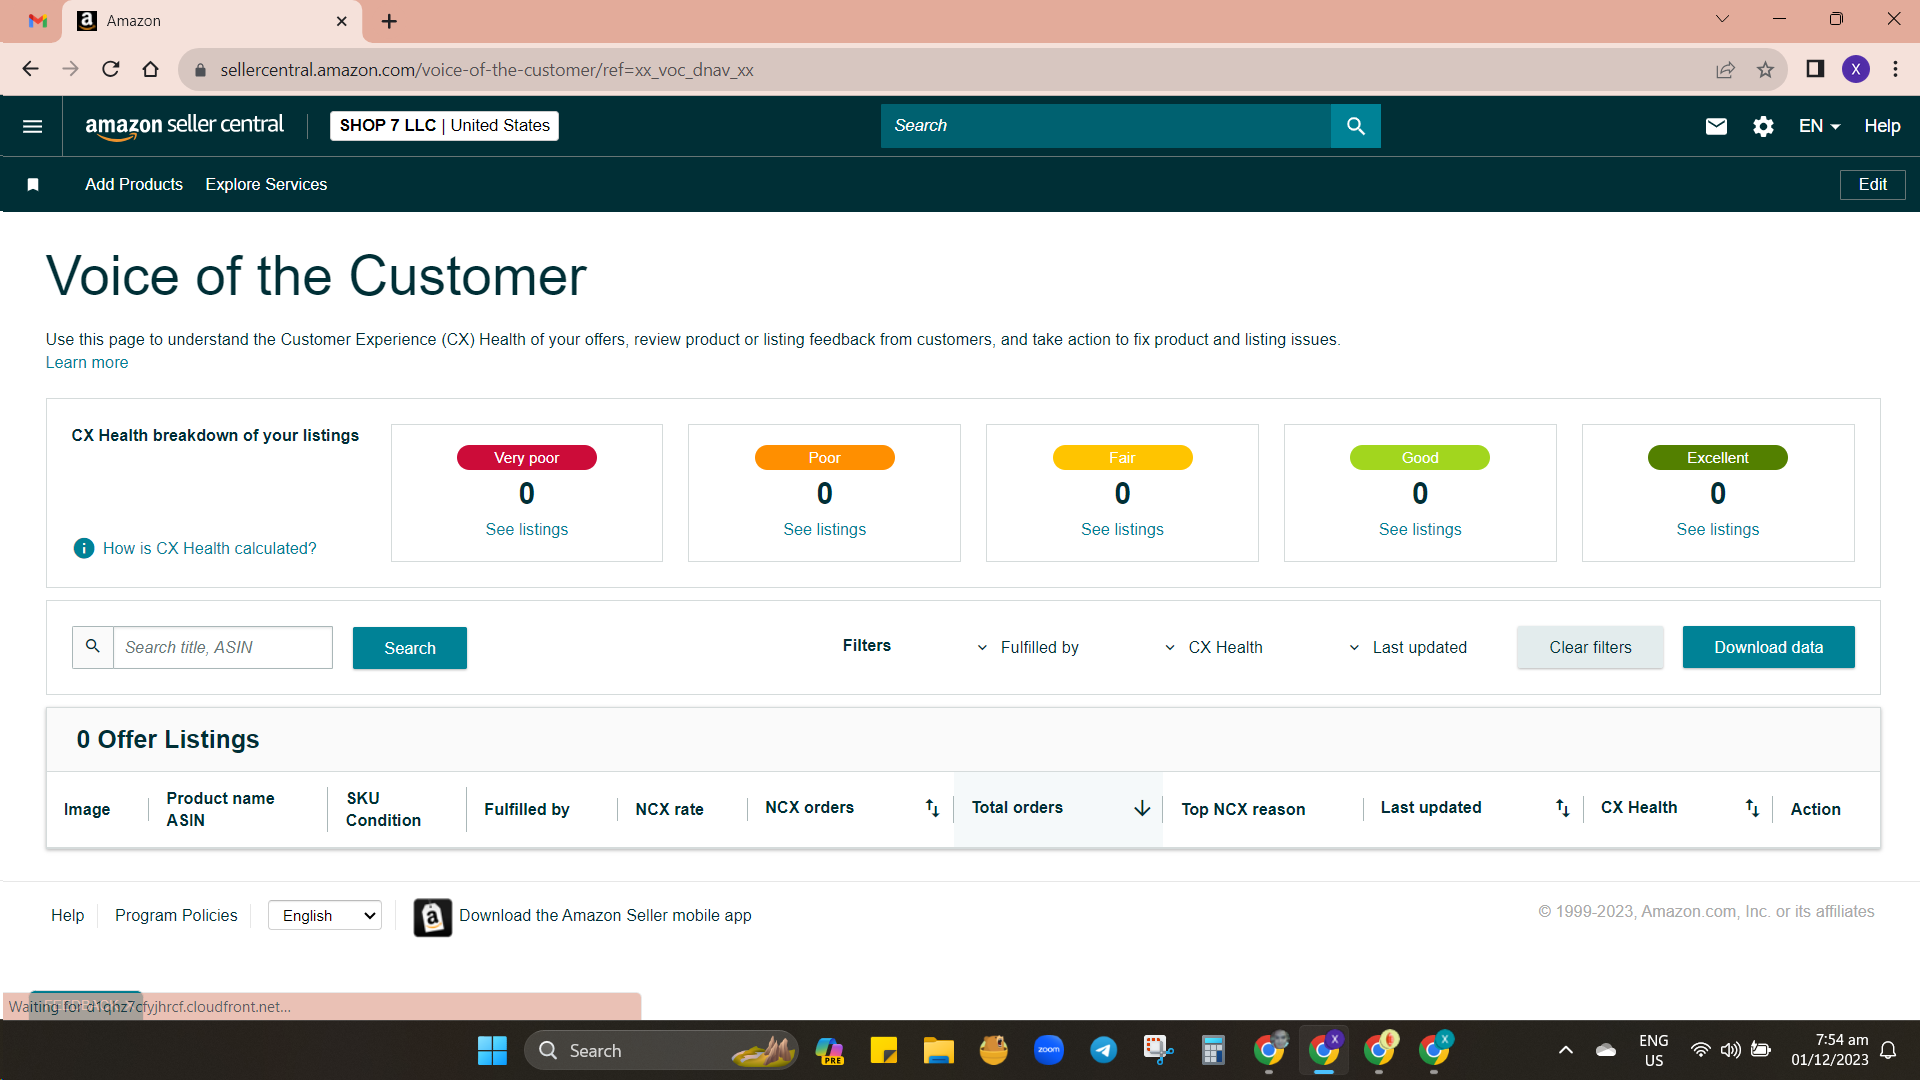This screenshot has height=1080, width=1920.
Task: Click the info icon beside CX Health calculated
Action: tap(84, 548)
